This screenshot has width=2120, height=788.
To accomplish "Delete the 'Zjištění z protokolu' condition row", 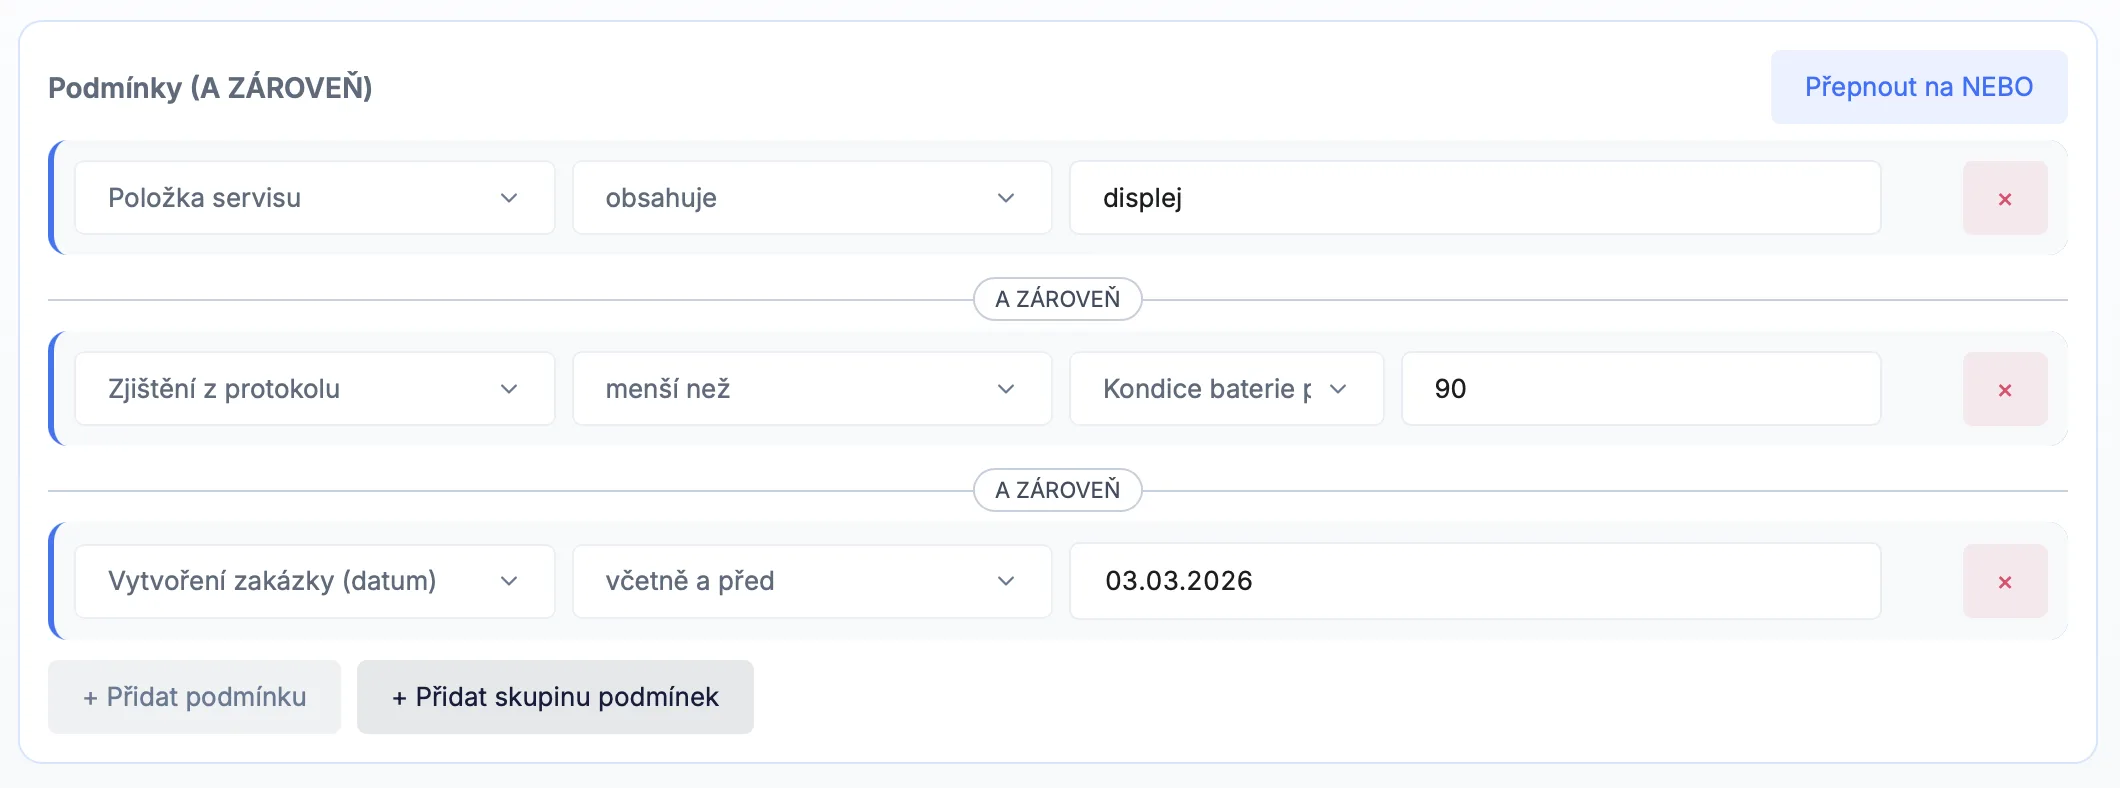I will pyautogui.click(x=2004, y=390).
